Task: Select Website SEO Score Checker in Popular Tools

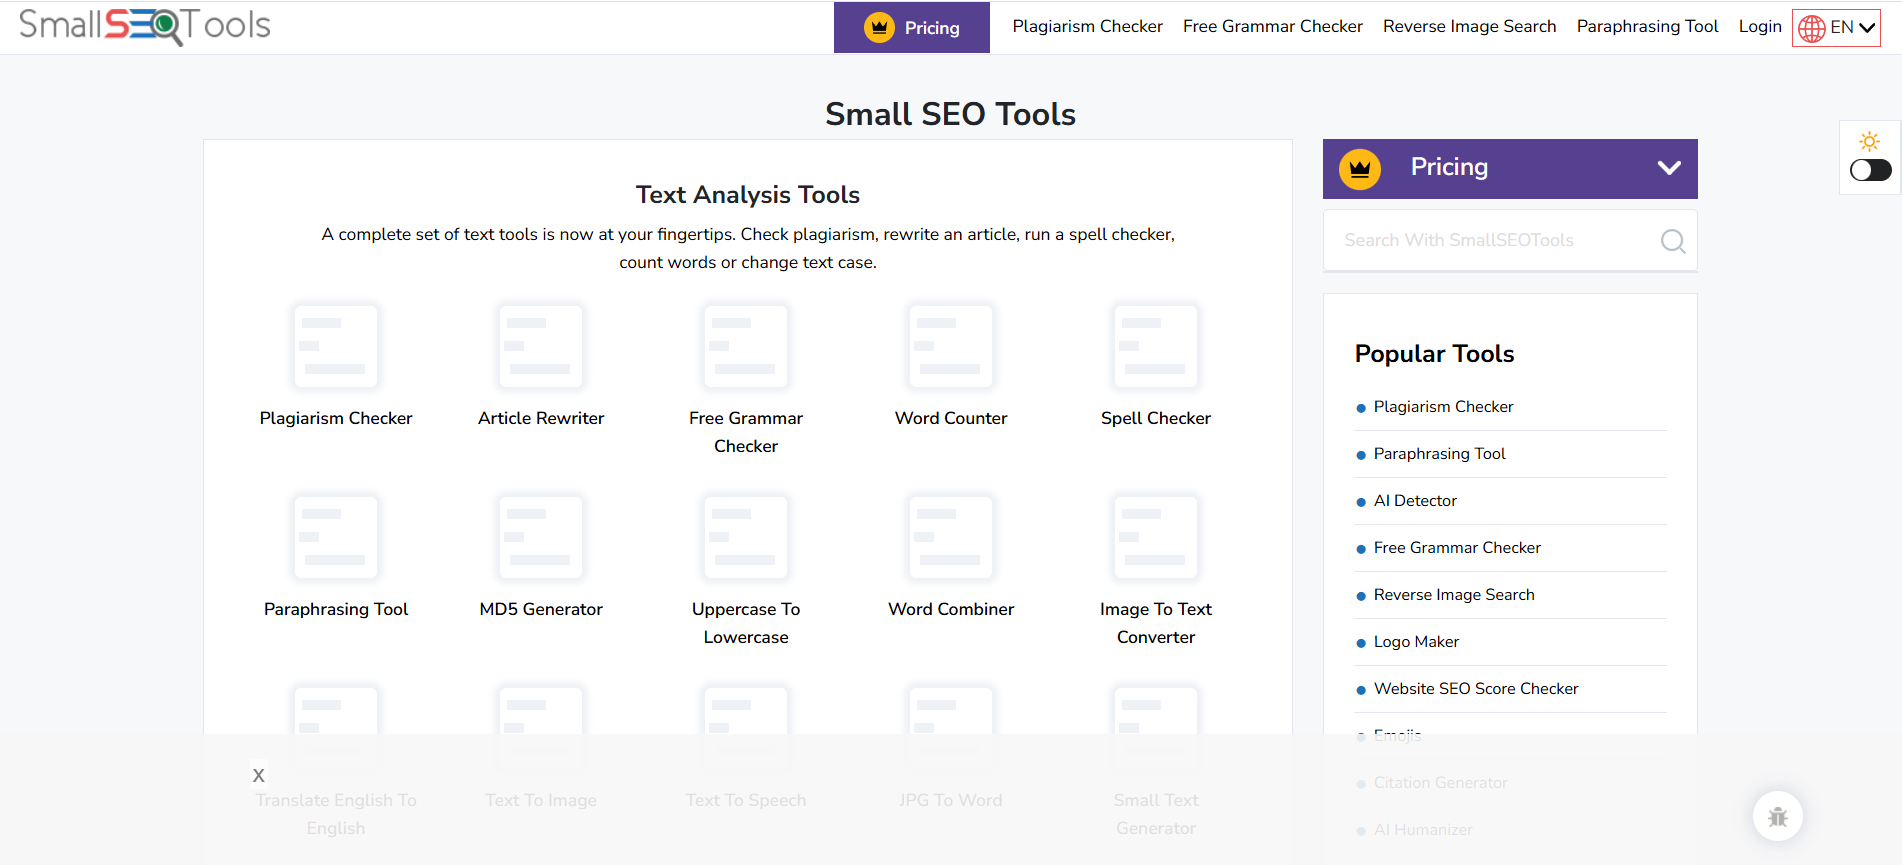Action: [1476, 689]
